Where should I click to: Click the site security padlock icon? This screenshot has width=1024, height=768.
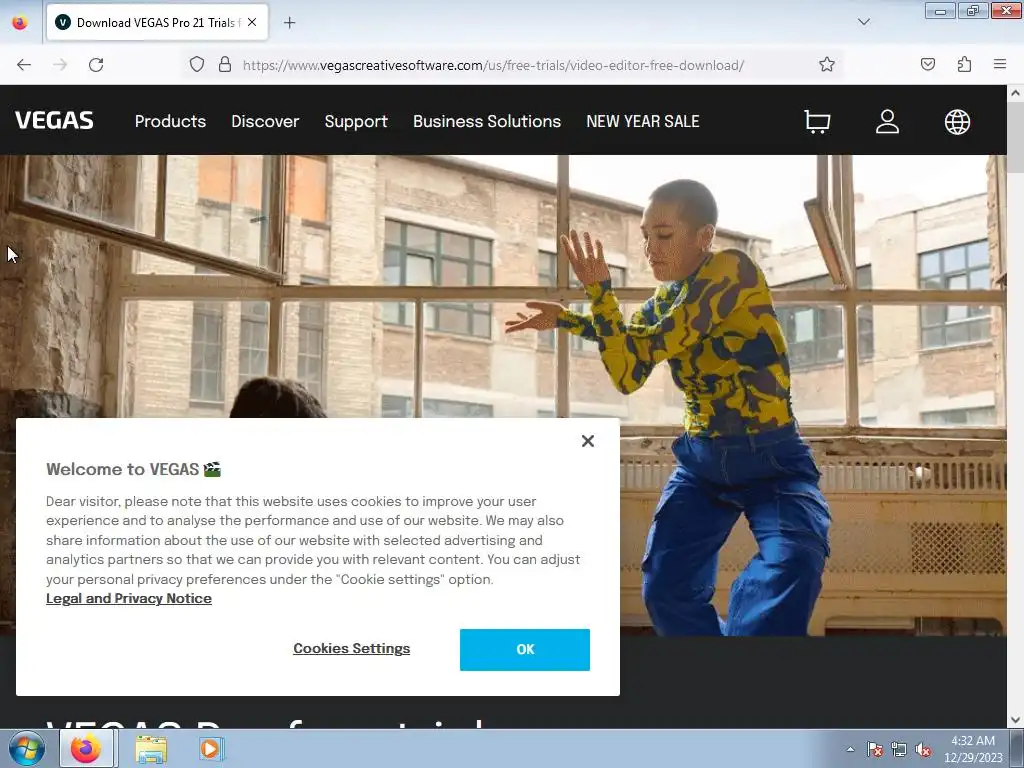pos(225,65)
